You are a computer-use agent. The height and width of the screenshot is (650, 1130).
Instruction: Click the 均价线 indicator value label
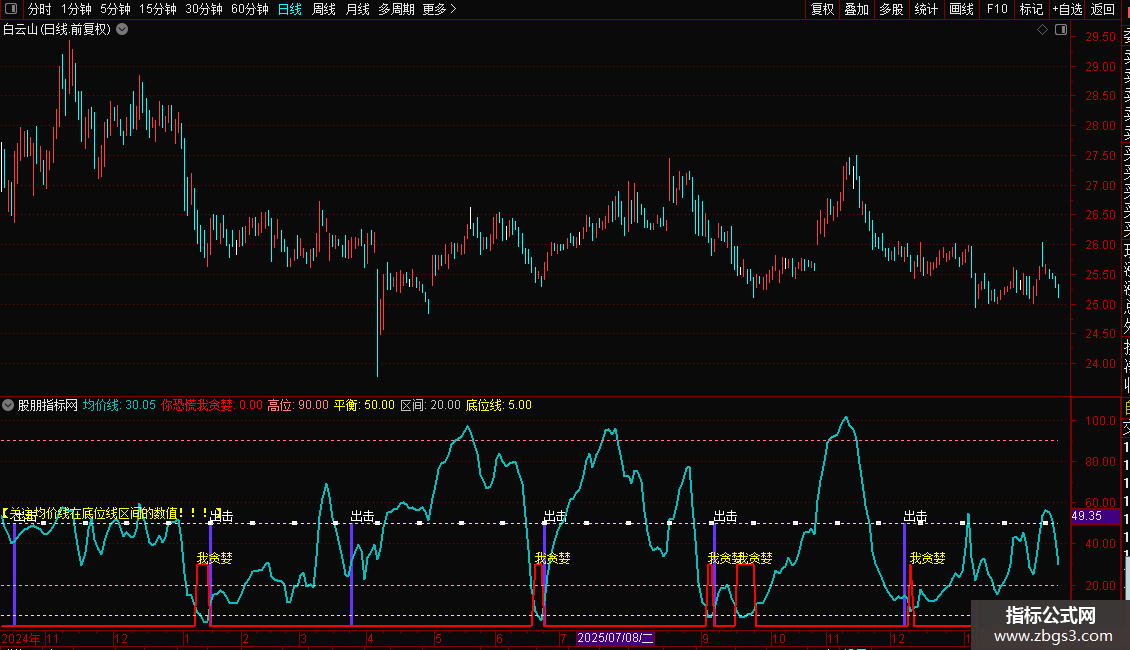[119, 405]
